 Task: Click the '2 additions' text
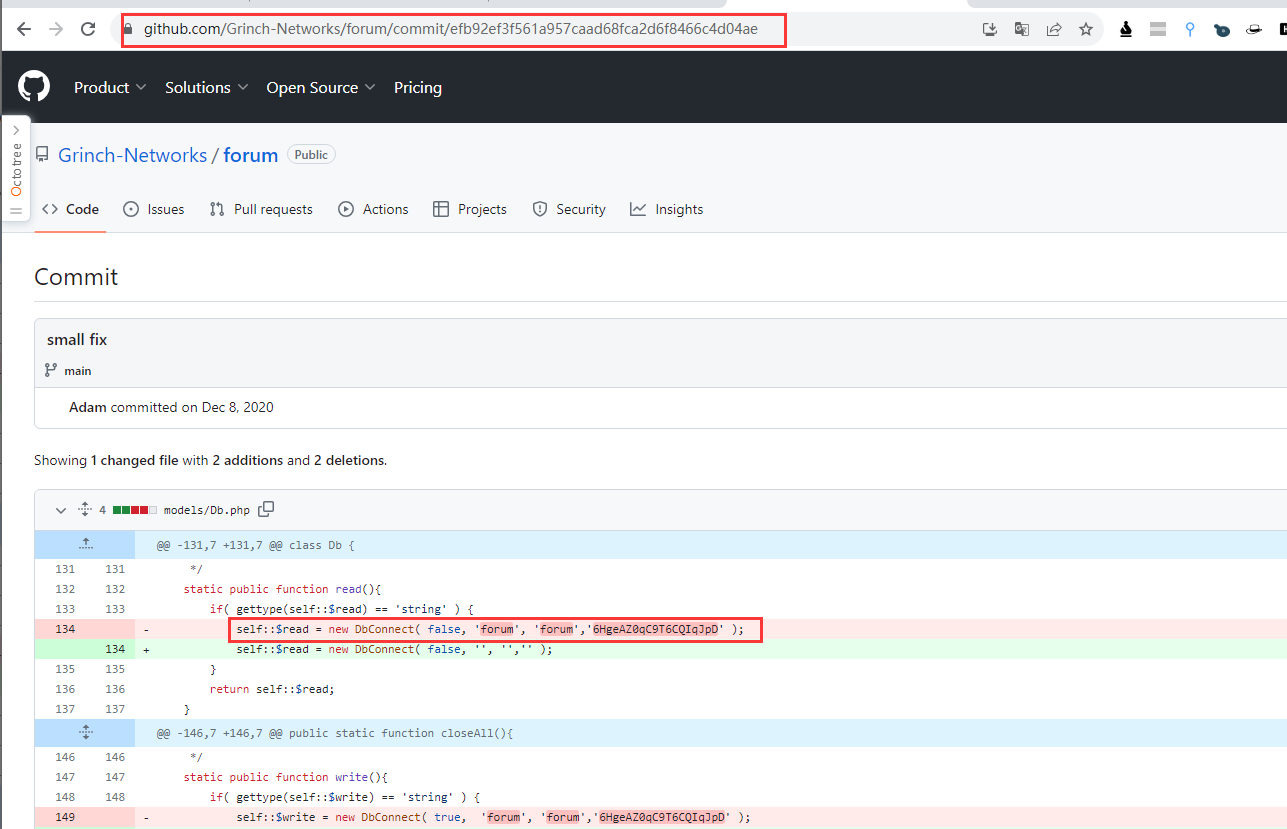pyautogui.click(x=248, y=461)
